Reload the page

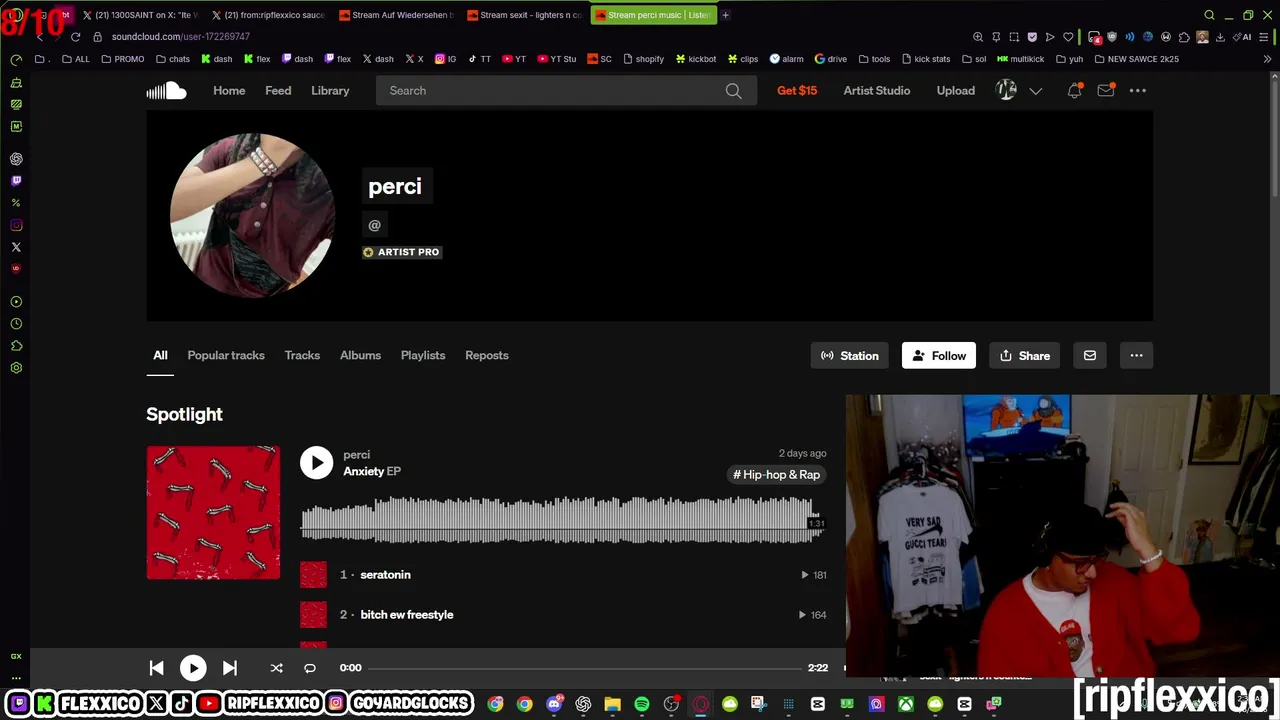point(75,37)
